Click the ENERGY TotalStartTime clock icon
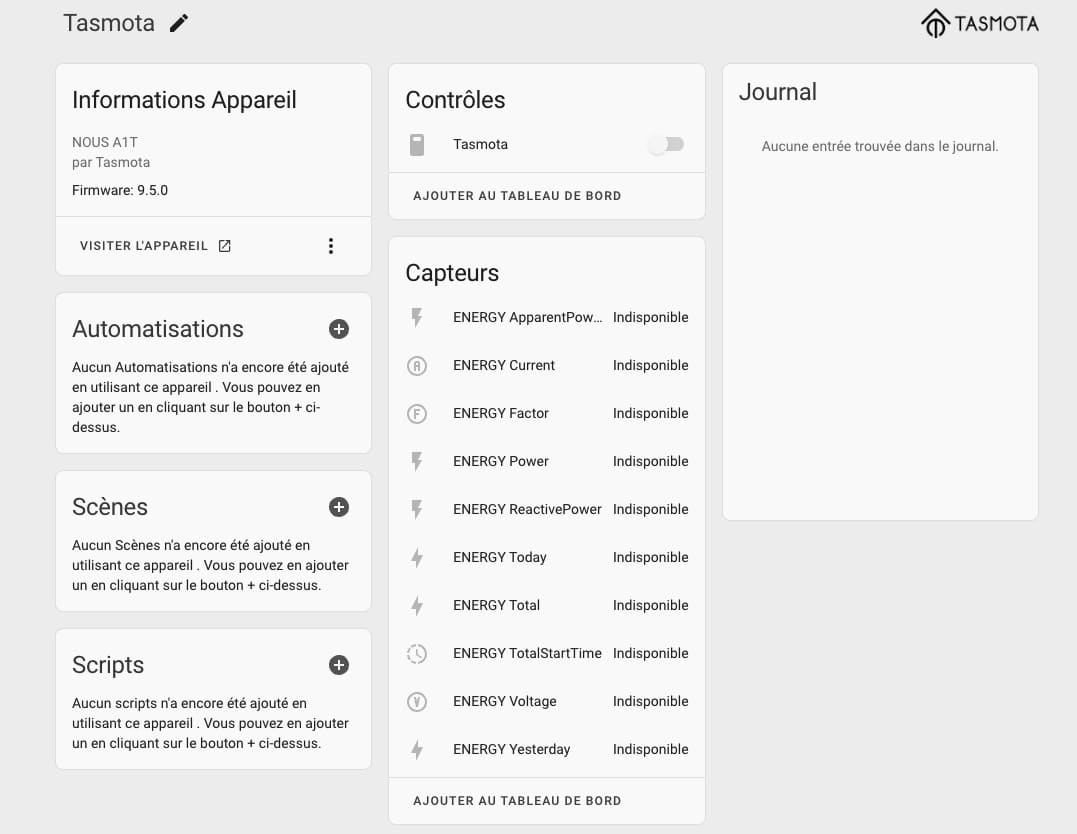The width and height of the screenshot is (1077, 834). [x=417, y=653]
